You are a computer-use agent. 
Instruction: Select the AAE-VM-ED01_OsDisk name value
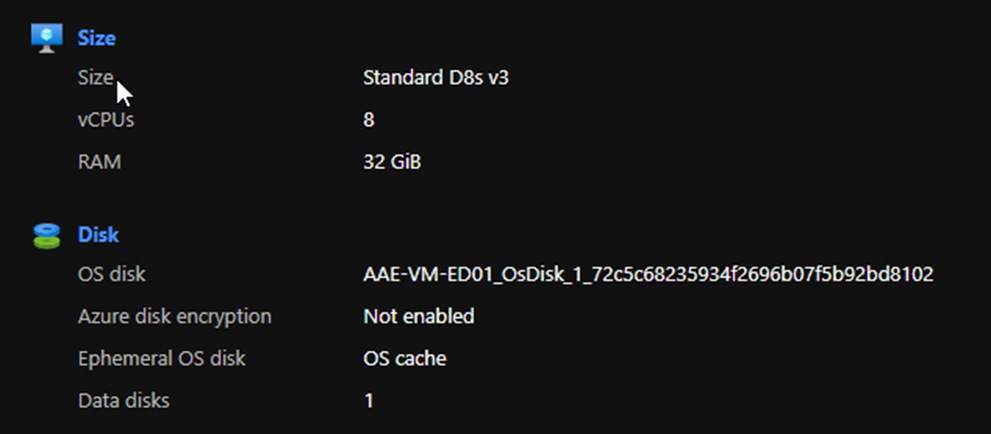648,275
